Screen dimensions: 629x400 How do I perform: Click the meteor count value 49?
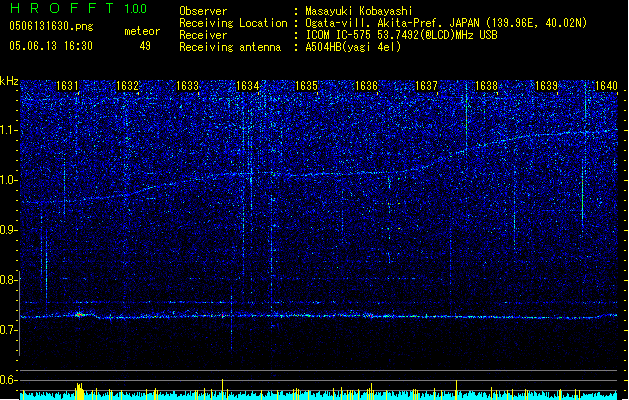(145, 46)
